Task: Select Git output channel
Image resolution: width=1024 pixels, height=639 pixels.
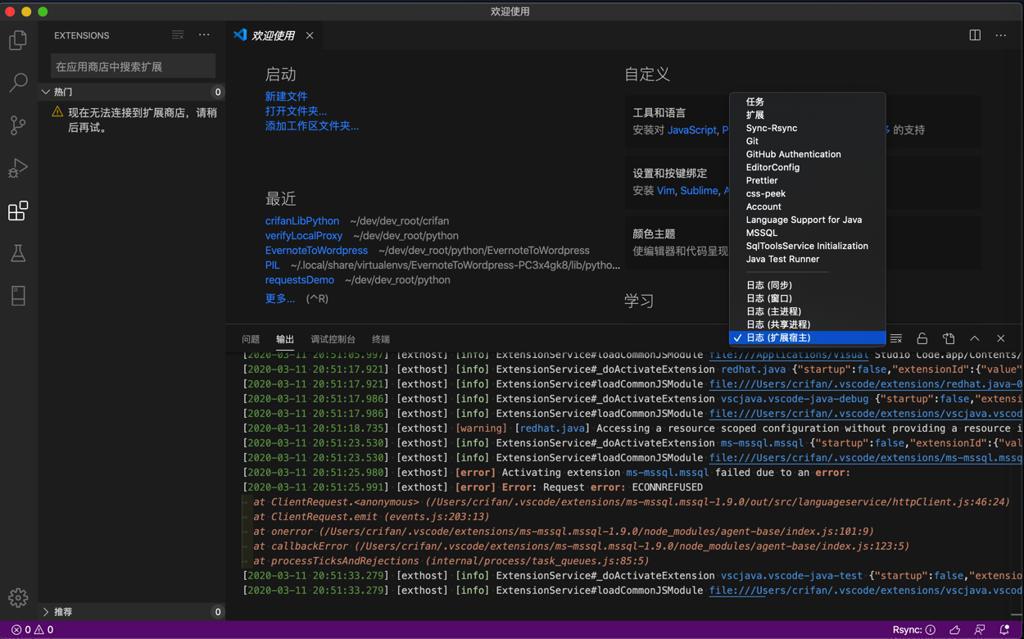Action: (807, 141)
